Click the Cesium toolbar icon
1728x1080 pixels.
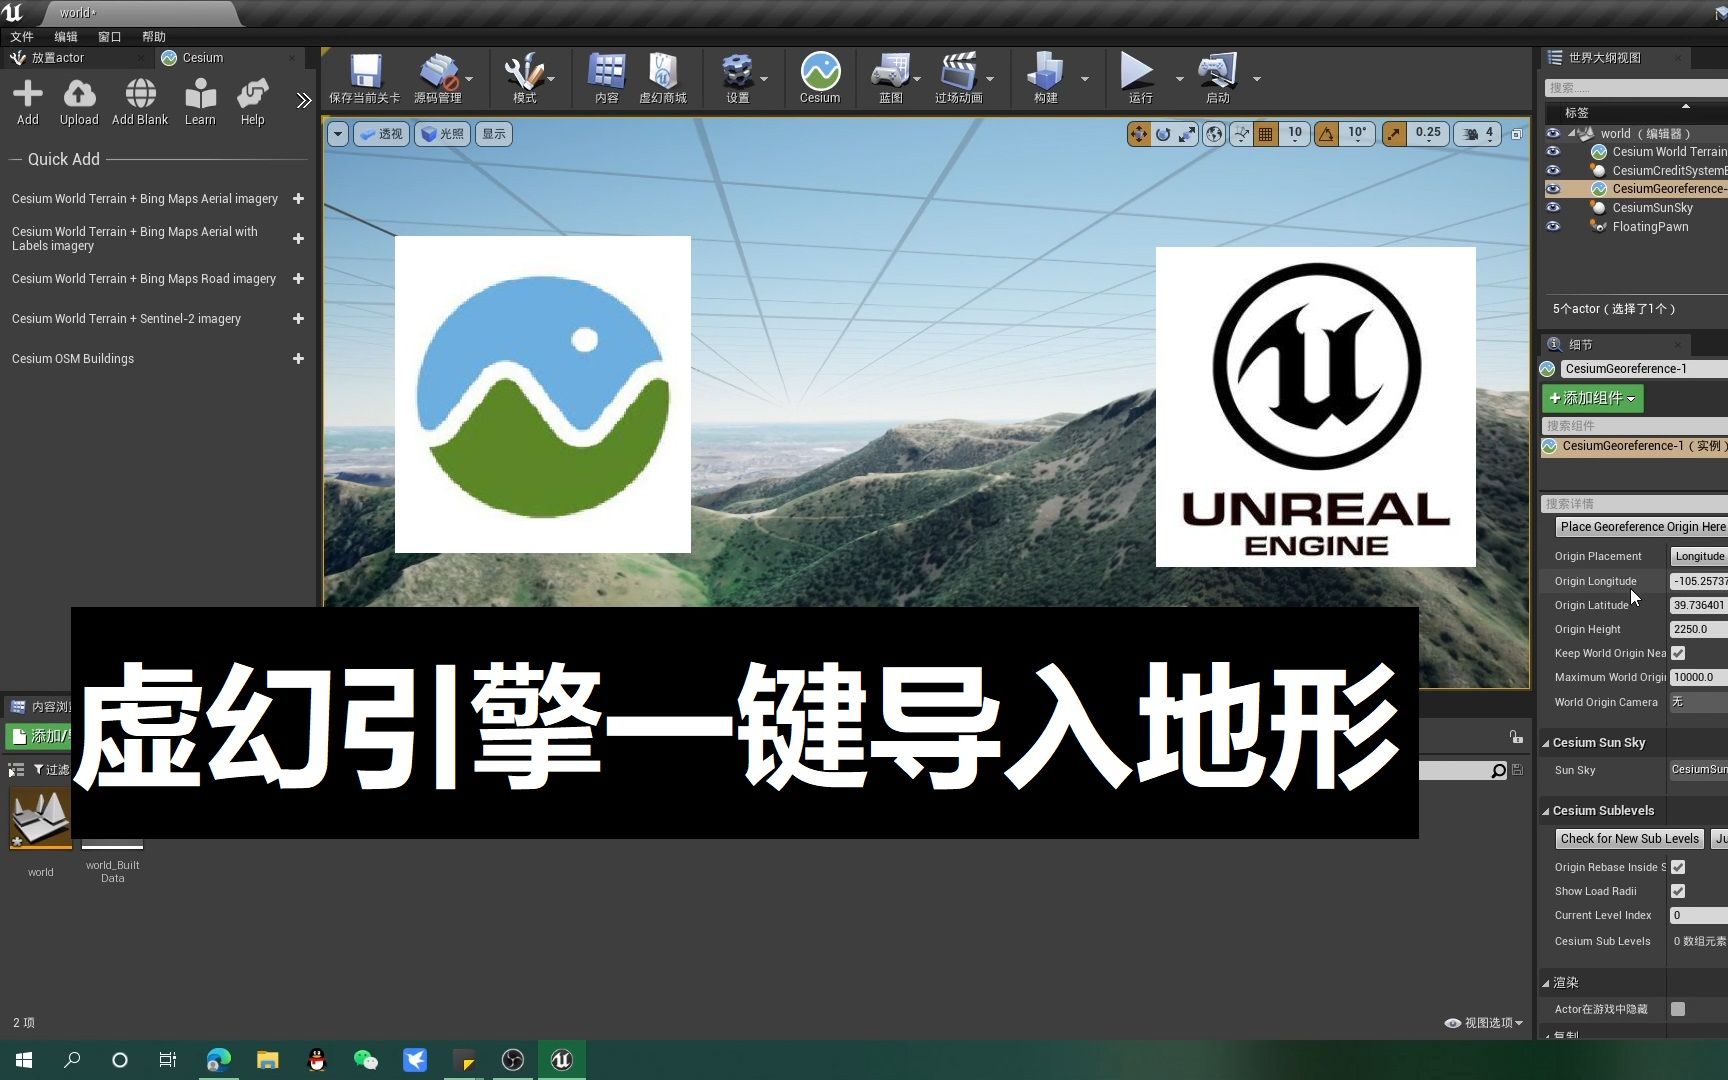(x=820, y=72)
